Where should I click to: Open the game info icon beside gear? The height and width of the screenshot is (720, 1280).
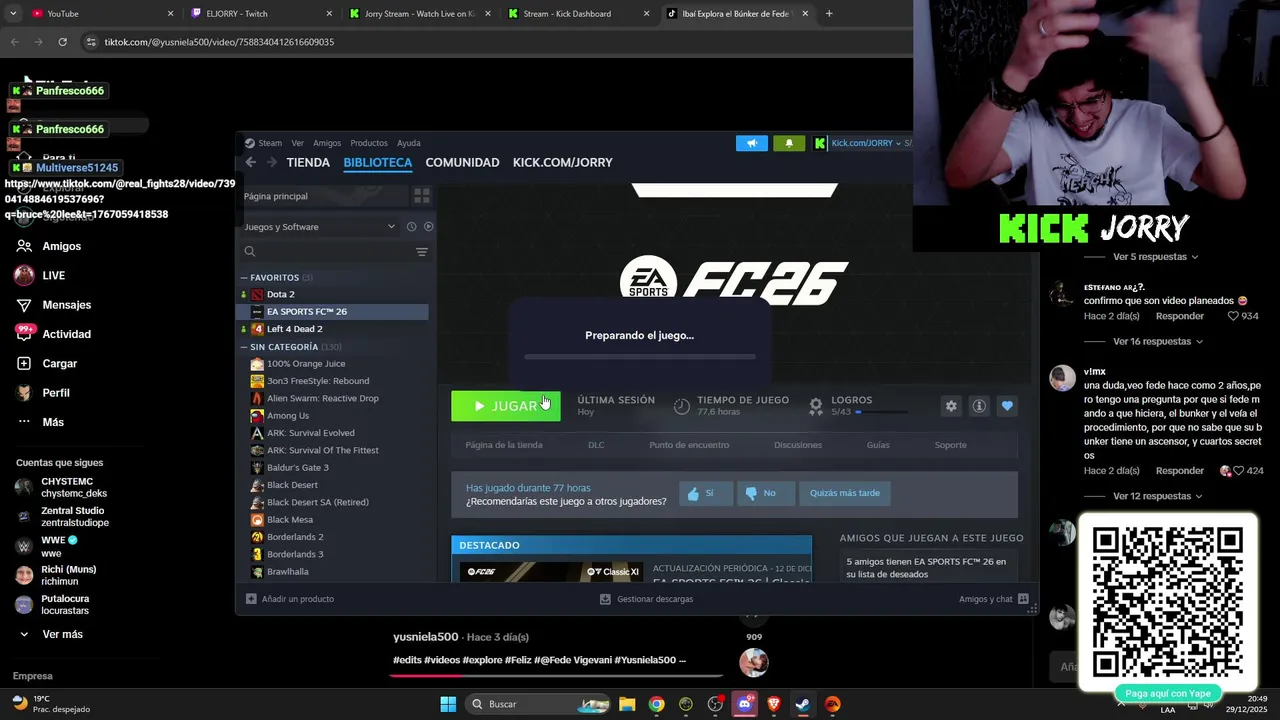tap(979, 406)
